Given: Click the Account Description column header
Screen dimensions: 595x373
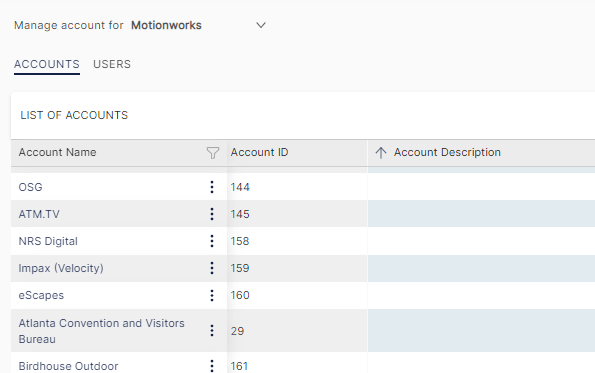Looking at the screenshot, I should 447,152.
